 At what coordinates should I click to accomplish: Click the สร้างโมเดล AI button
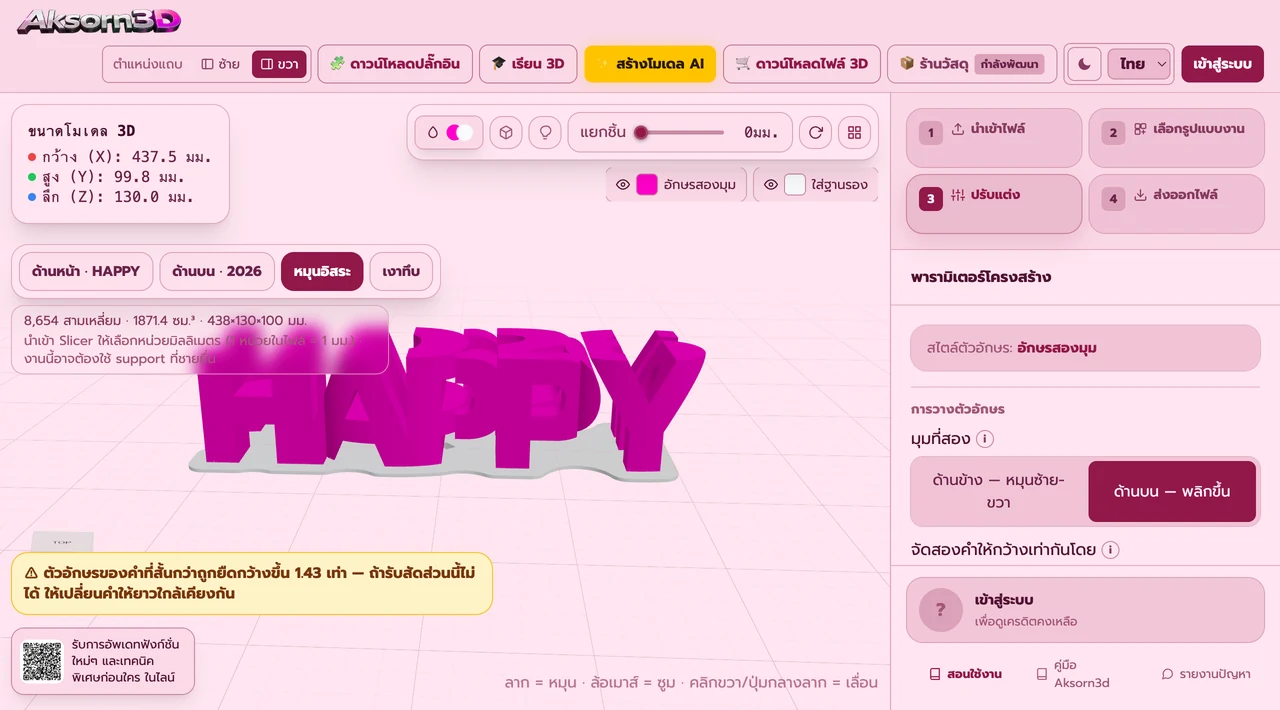650,64
